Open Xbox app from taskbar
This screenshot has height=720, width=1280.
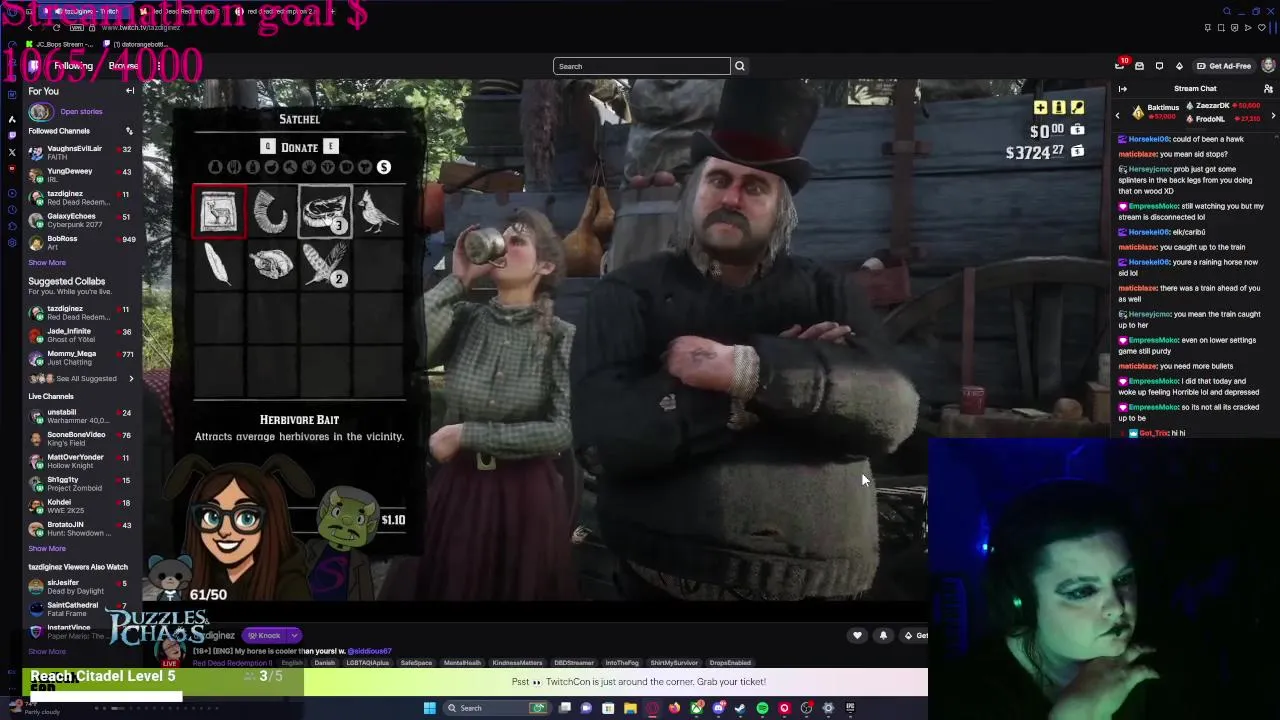click(697, 708)
